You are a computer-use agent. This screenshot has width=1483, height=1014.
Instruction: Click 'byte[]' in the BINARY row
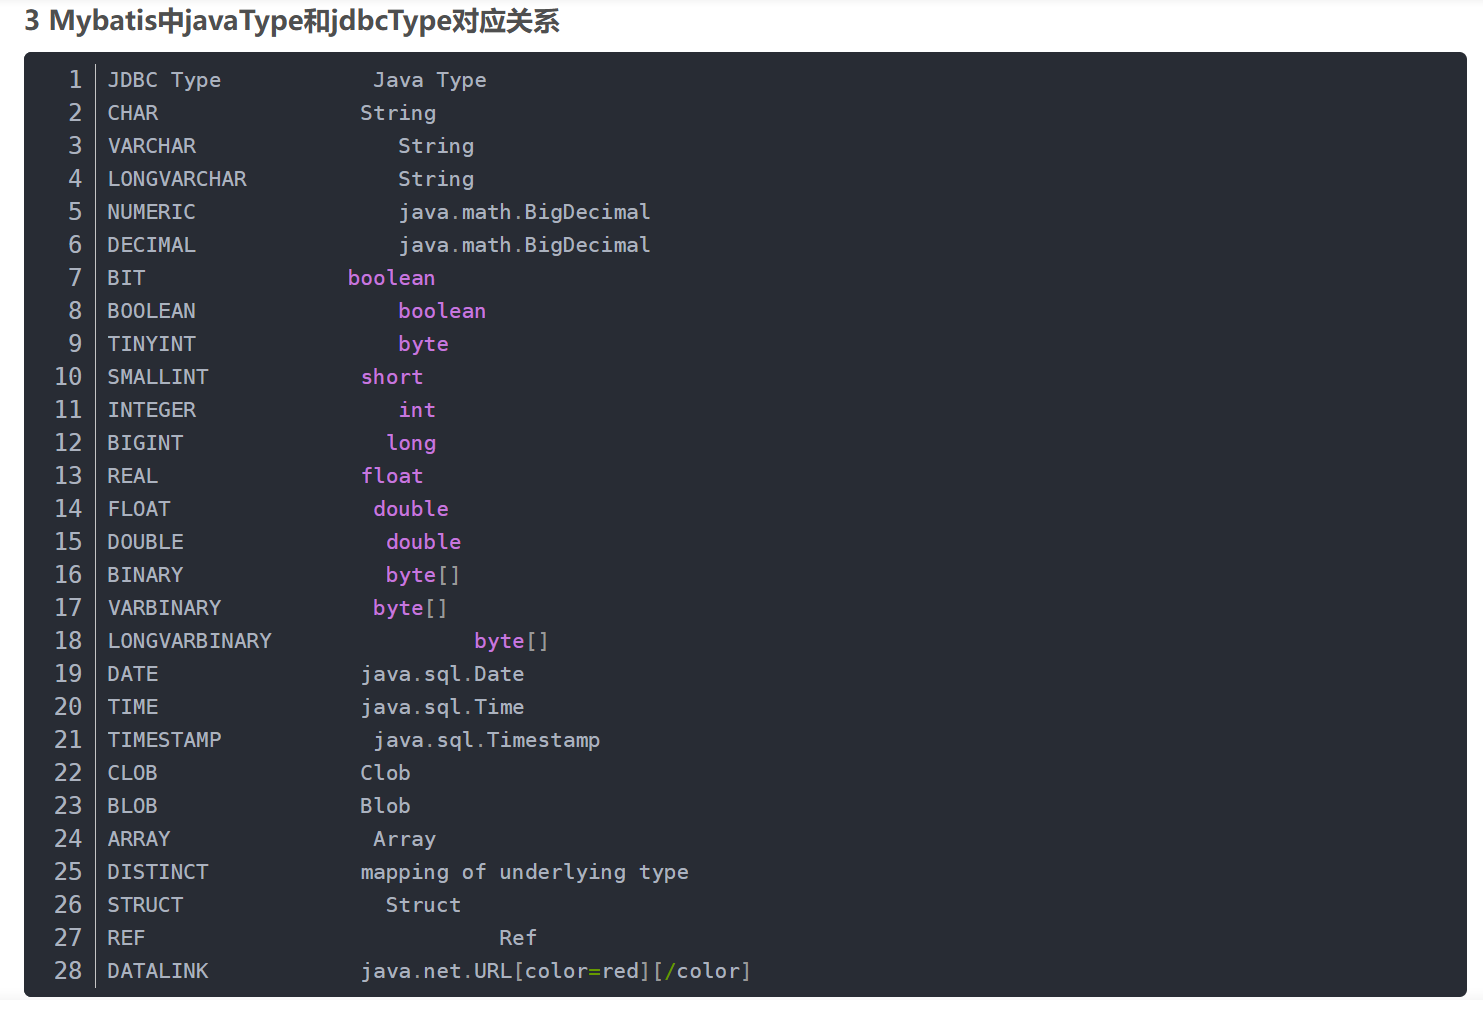(423, 575)
